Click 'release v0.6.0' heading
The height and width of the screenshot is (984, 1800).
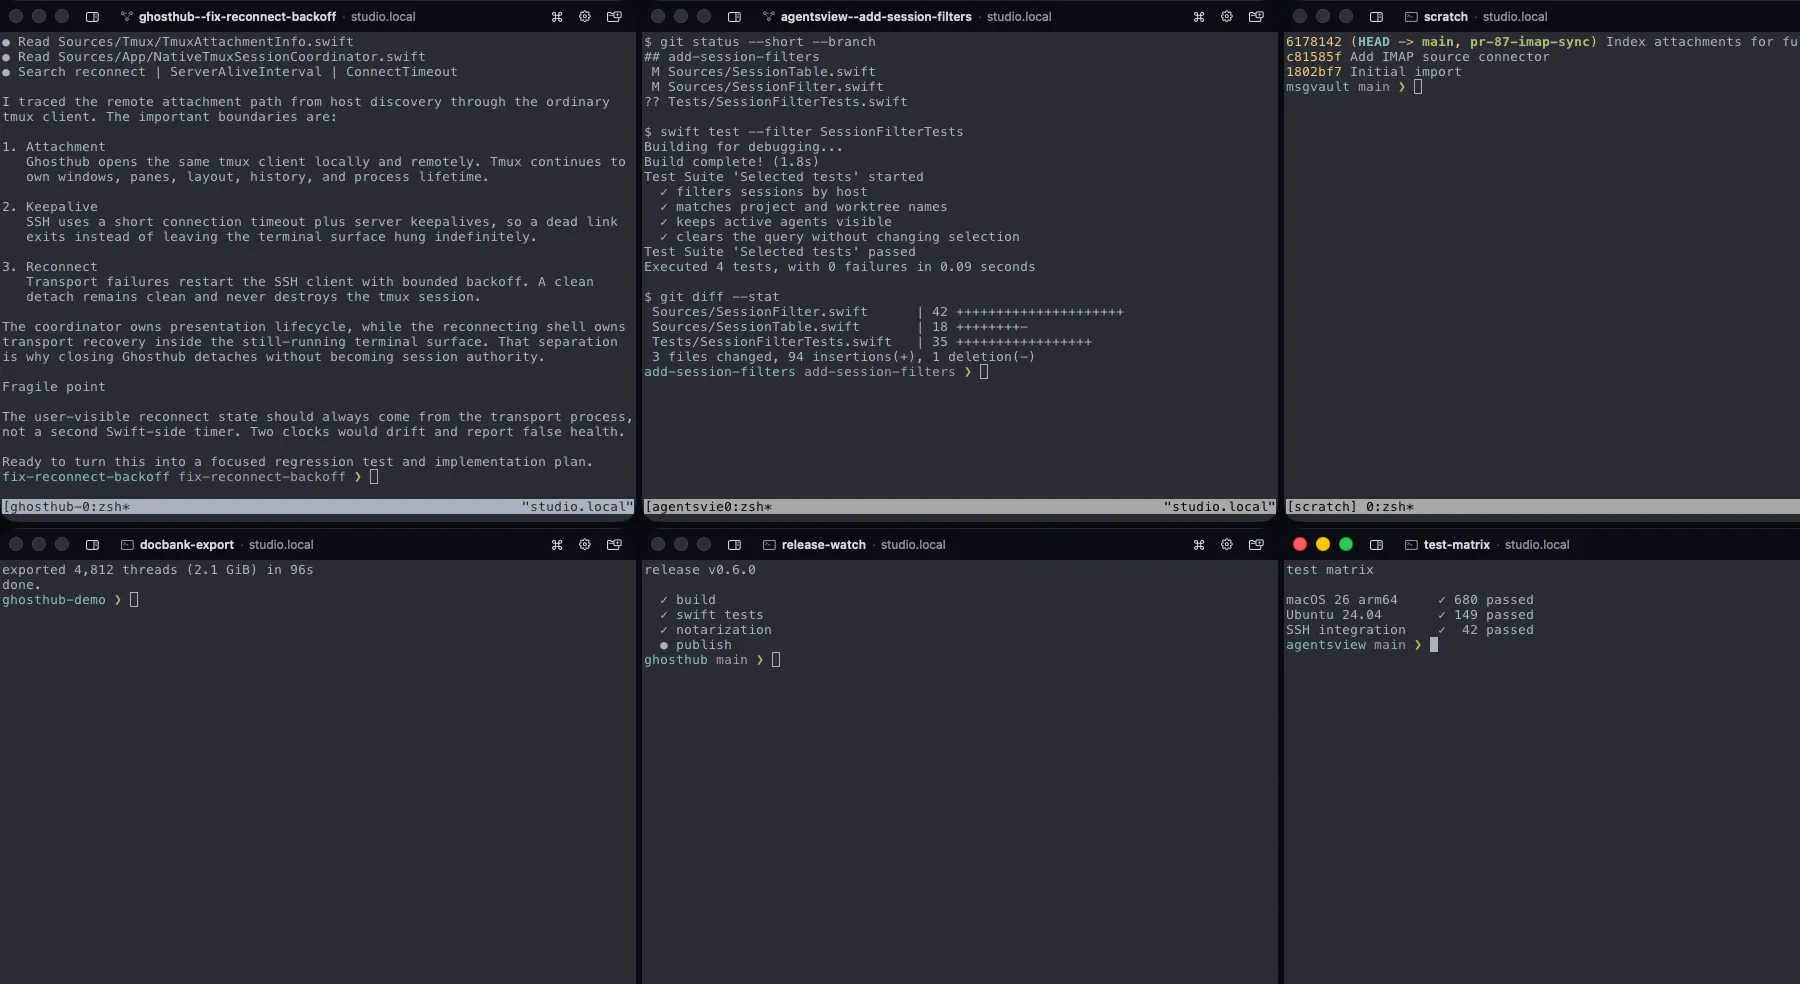pyautogui.click(x=700, y=570)
